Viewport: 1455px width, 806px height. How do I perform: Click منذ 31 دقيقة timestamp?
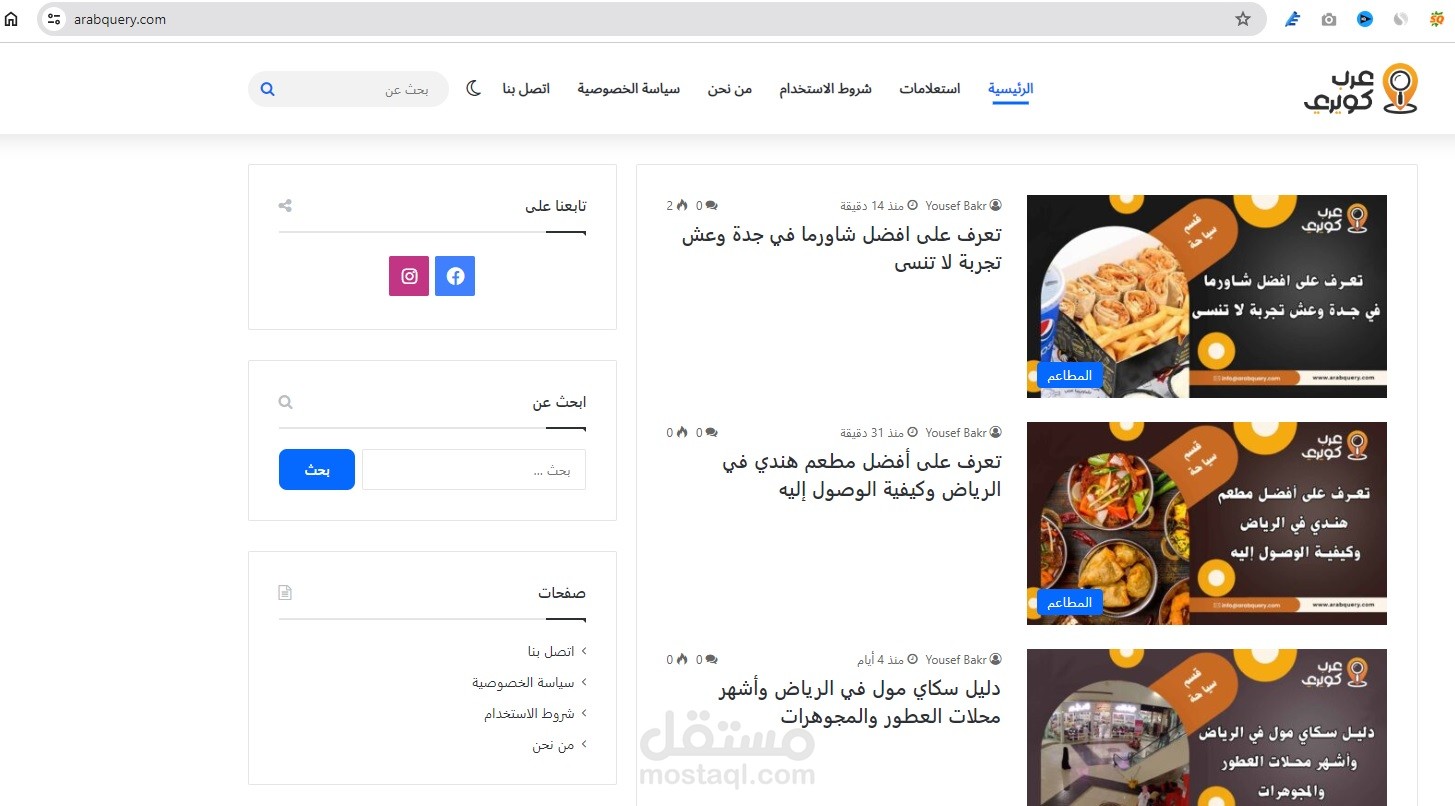879,433
